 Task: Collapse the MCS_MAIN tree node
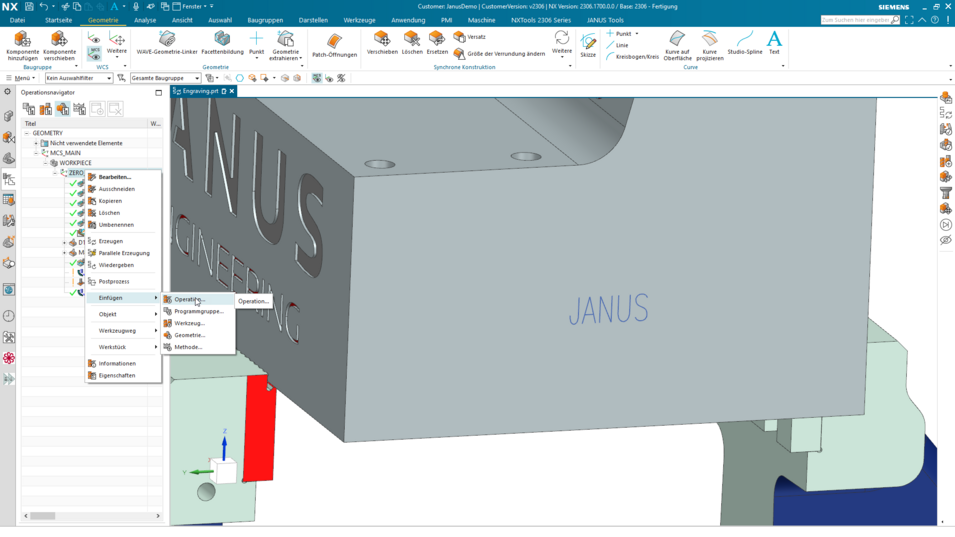point(36,153)
